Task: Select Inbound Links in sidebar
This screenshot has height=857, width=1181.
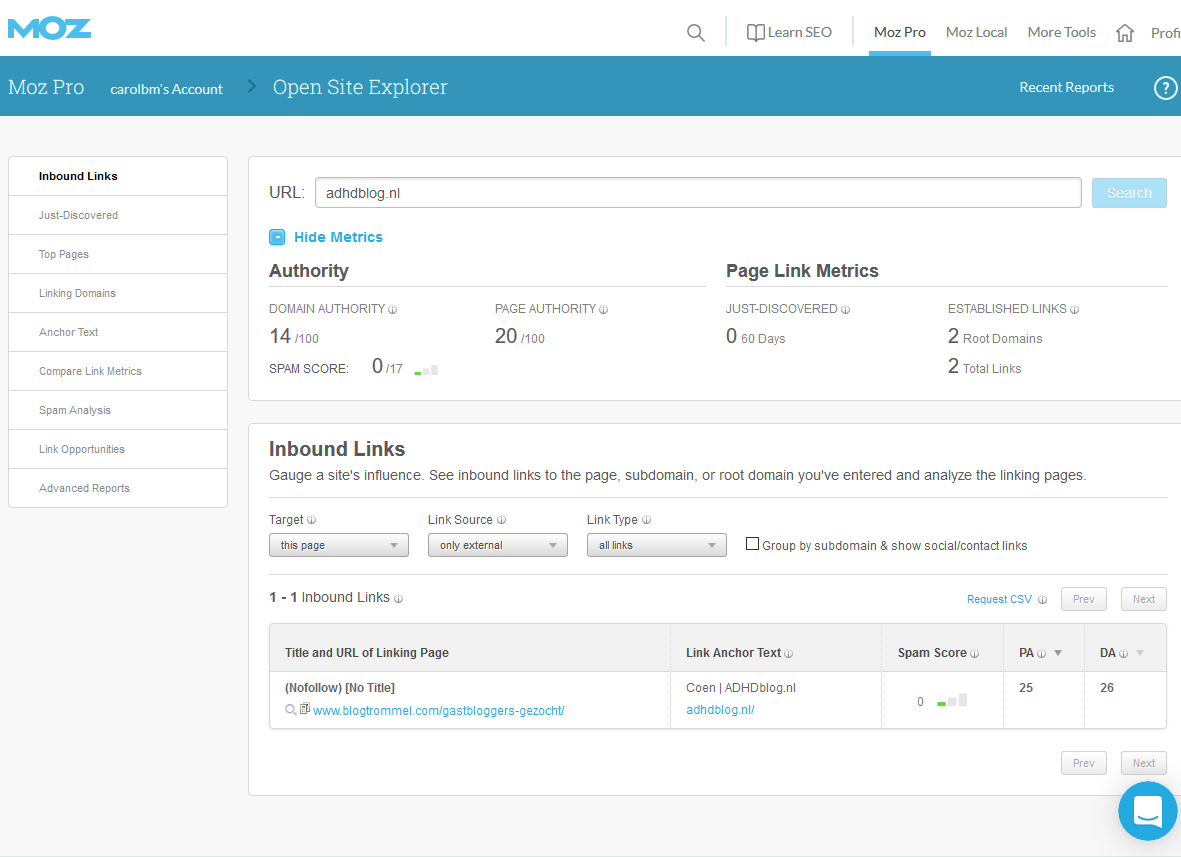Action: [x=118, y=176]
